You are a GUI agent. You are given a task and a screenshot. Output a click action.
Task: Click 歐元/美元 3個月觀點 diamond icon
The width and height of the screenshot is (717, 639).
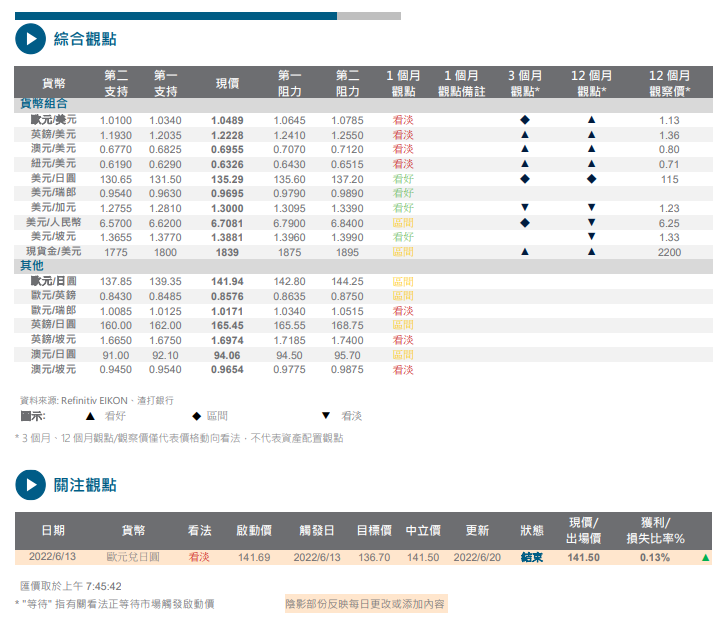(524, 120)
